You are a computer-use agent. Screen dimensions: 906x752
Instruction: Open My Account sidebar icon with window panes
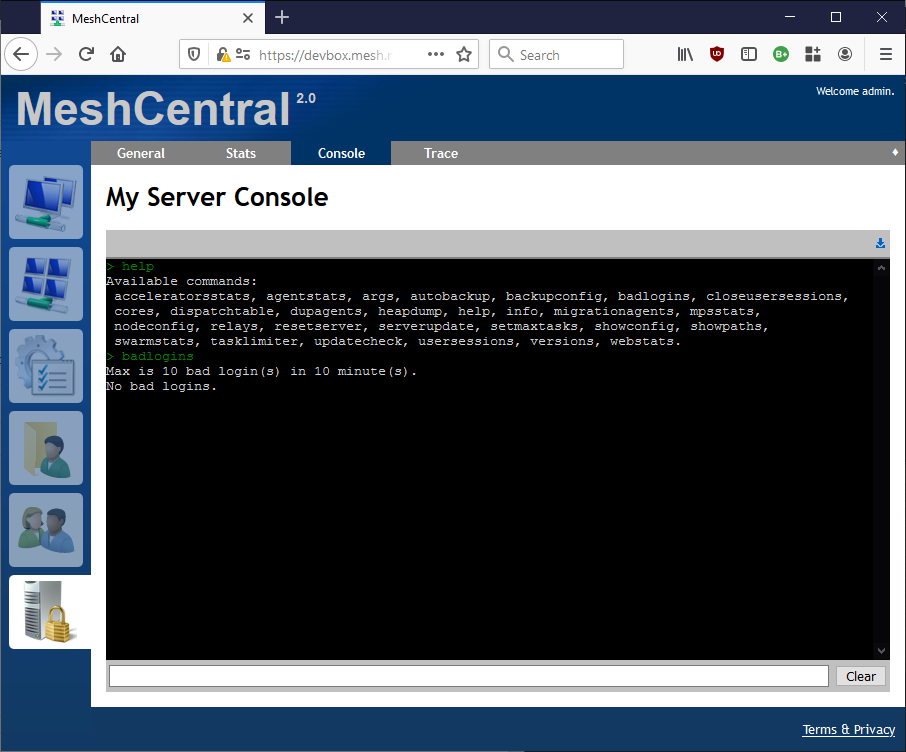(x=46, y=284)
